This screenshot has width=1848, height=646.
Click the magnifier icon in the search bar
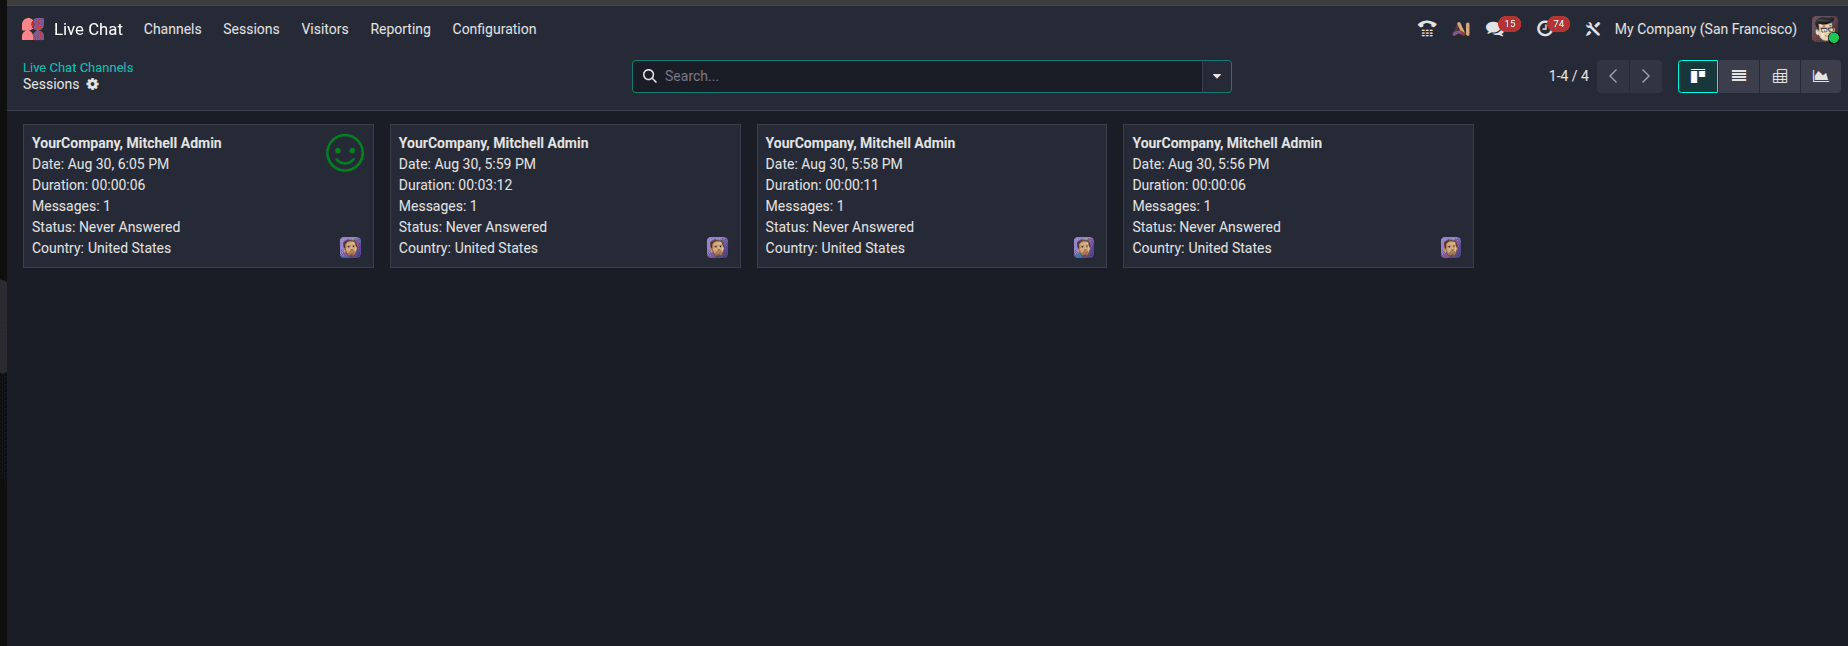650,76
